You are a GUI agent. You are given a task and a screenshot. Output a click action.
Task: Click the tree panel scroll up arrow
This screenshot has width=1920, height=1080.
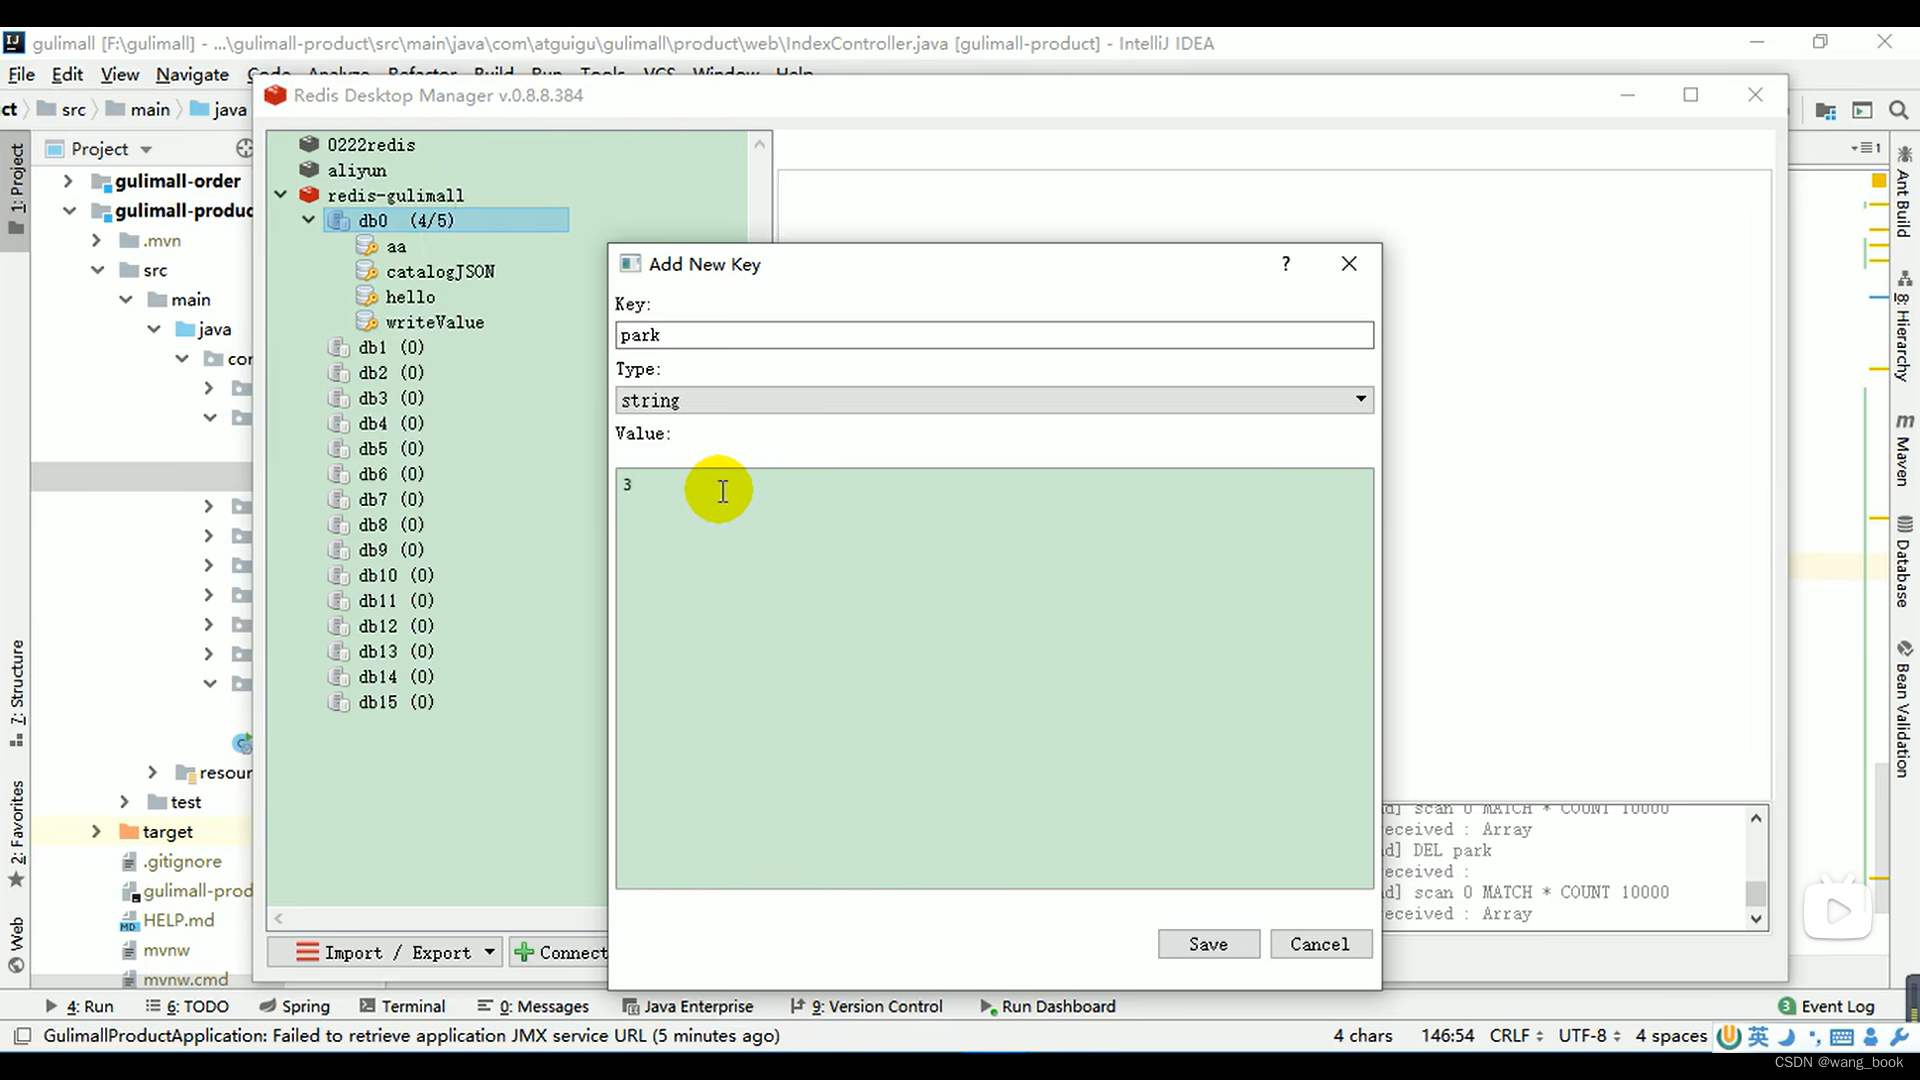[x=760, y=144]
